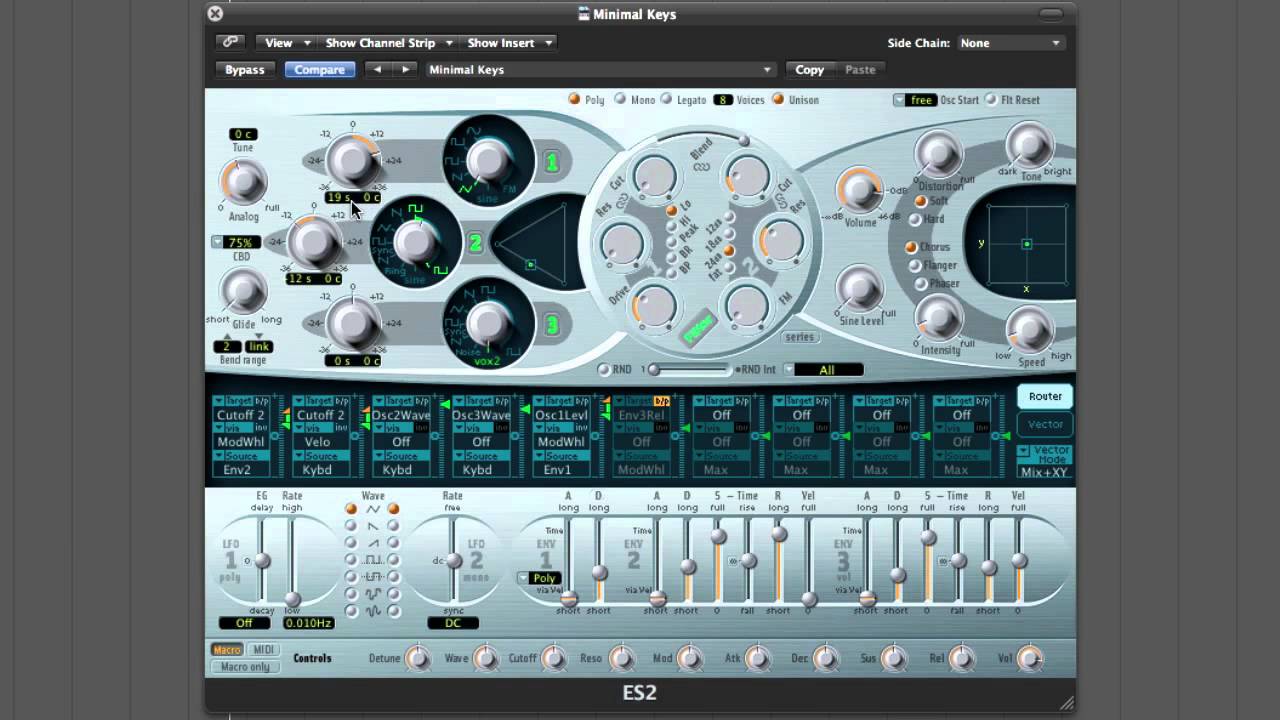Select Hard distortion type
Image resolution: width=1280 pixels, height=720 pixels.
914,219
